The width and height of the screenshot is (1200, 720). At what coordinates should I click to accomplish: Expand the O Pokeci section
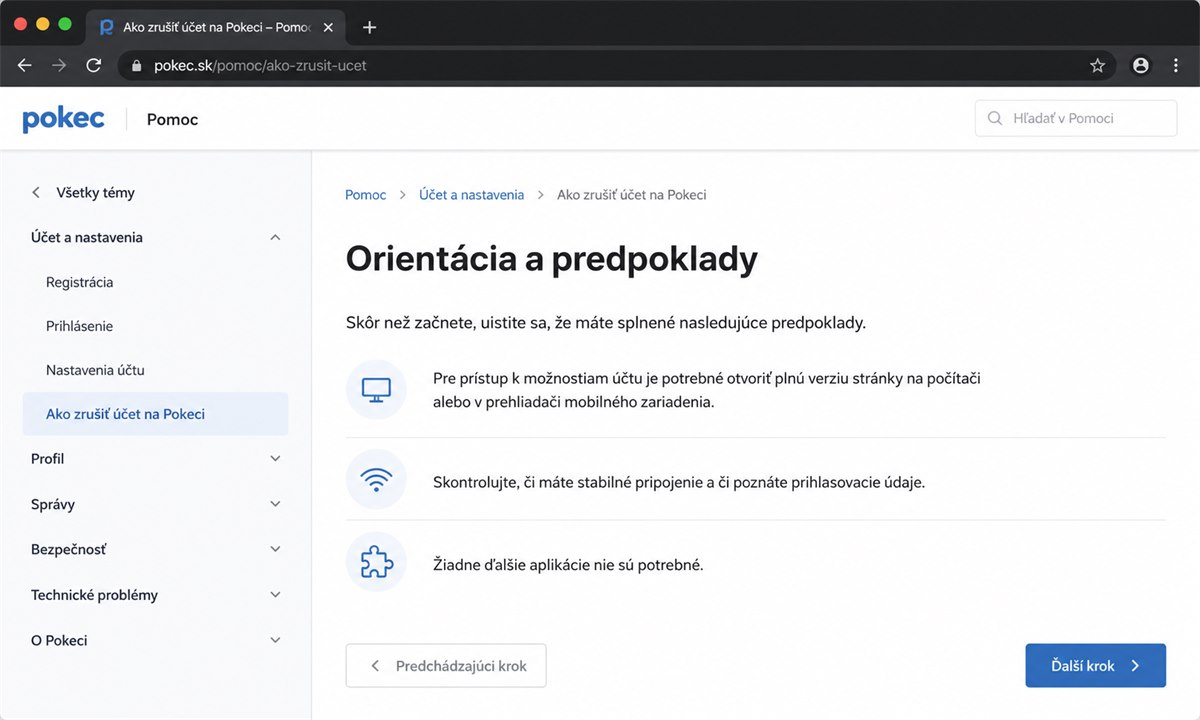tap(276, 640)
